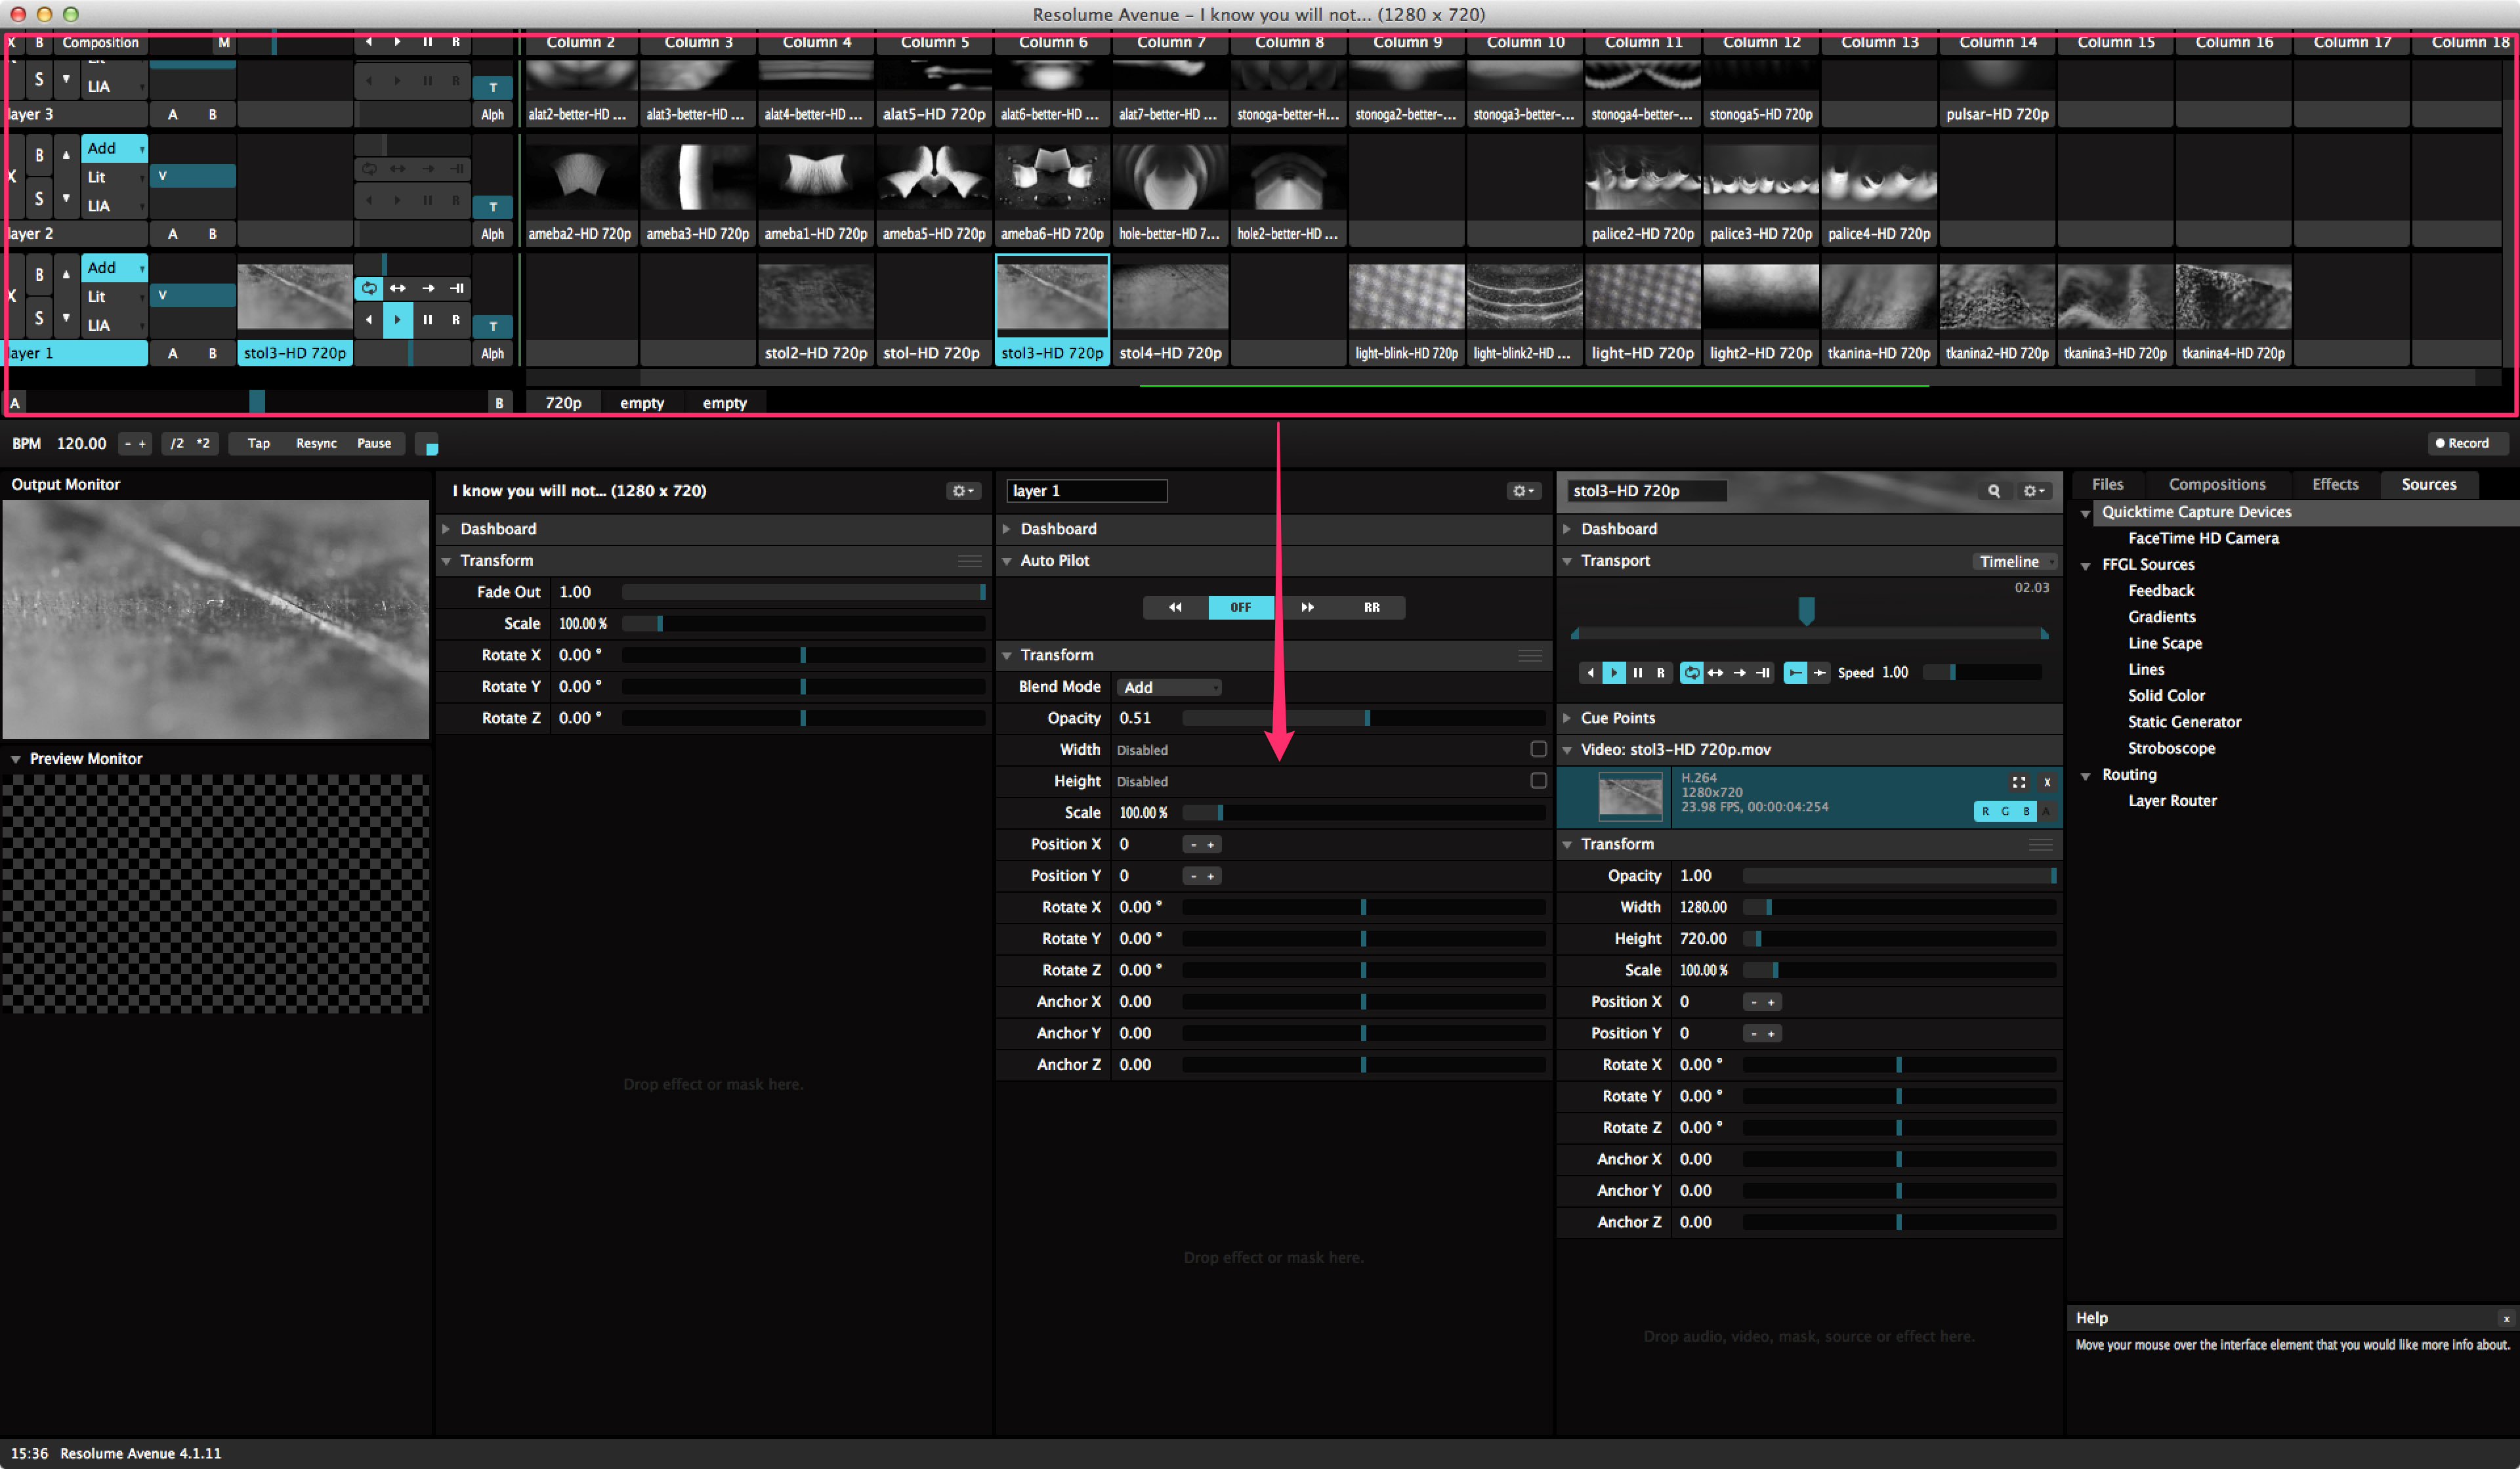Toggle the Auto Pilot OFF button
Viewport: 2520px width, 1469px height.
(x=1240, y=607)
